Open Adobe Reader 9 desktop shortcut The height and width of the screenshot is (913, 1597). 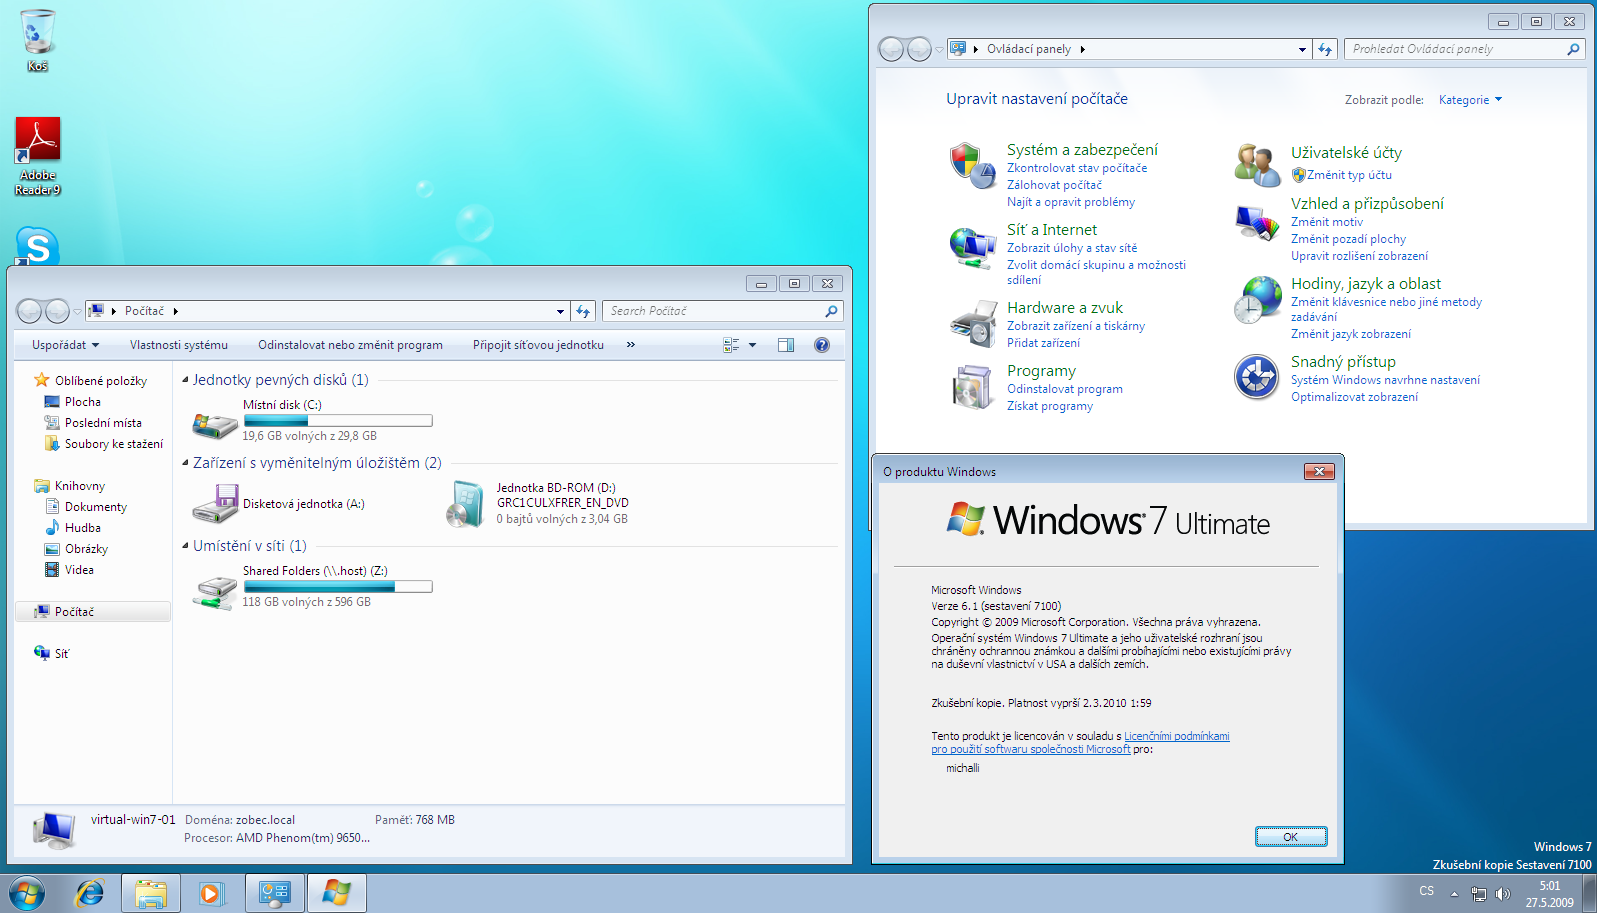pyautogui.click(x=38, y=141)
